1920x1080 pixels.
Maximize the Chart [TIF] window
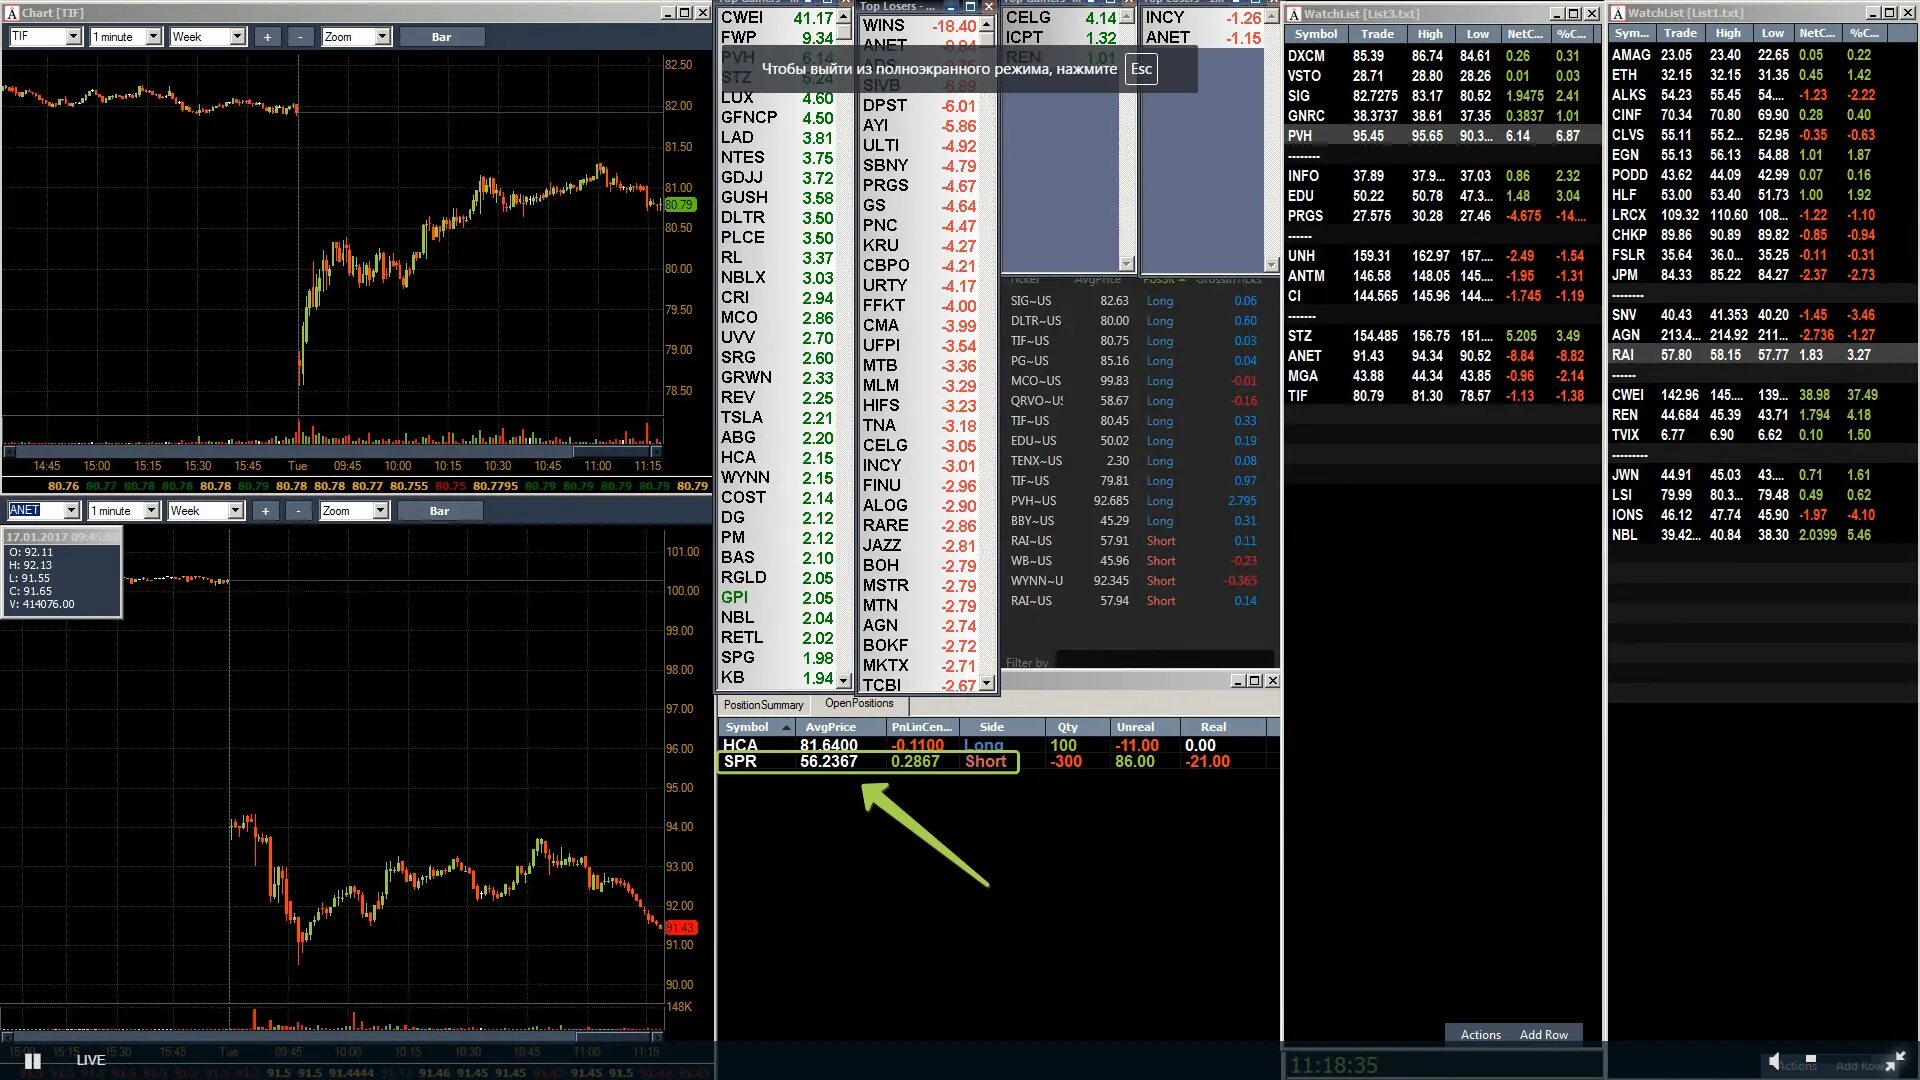[x=685, y=13]
